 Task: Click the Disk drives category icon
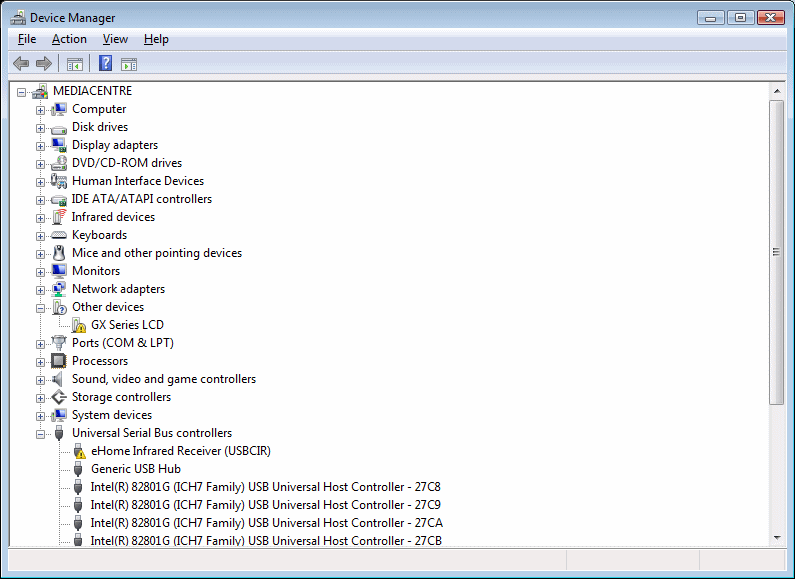point(59,128)
